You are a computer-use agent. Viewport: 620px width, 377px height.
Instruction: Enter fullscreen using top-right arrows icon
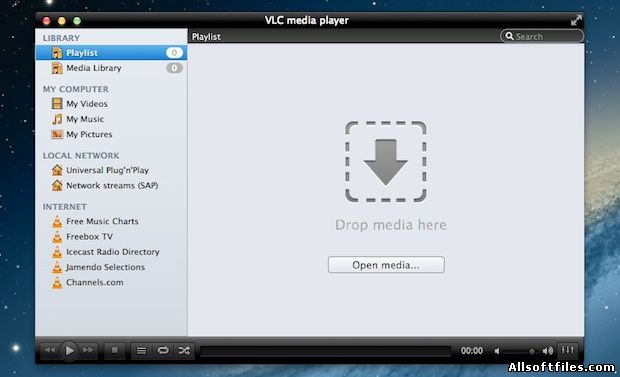(576, 20)
